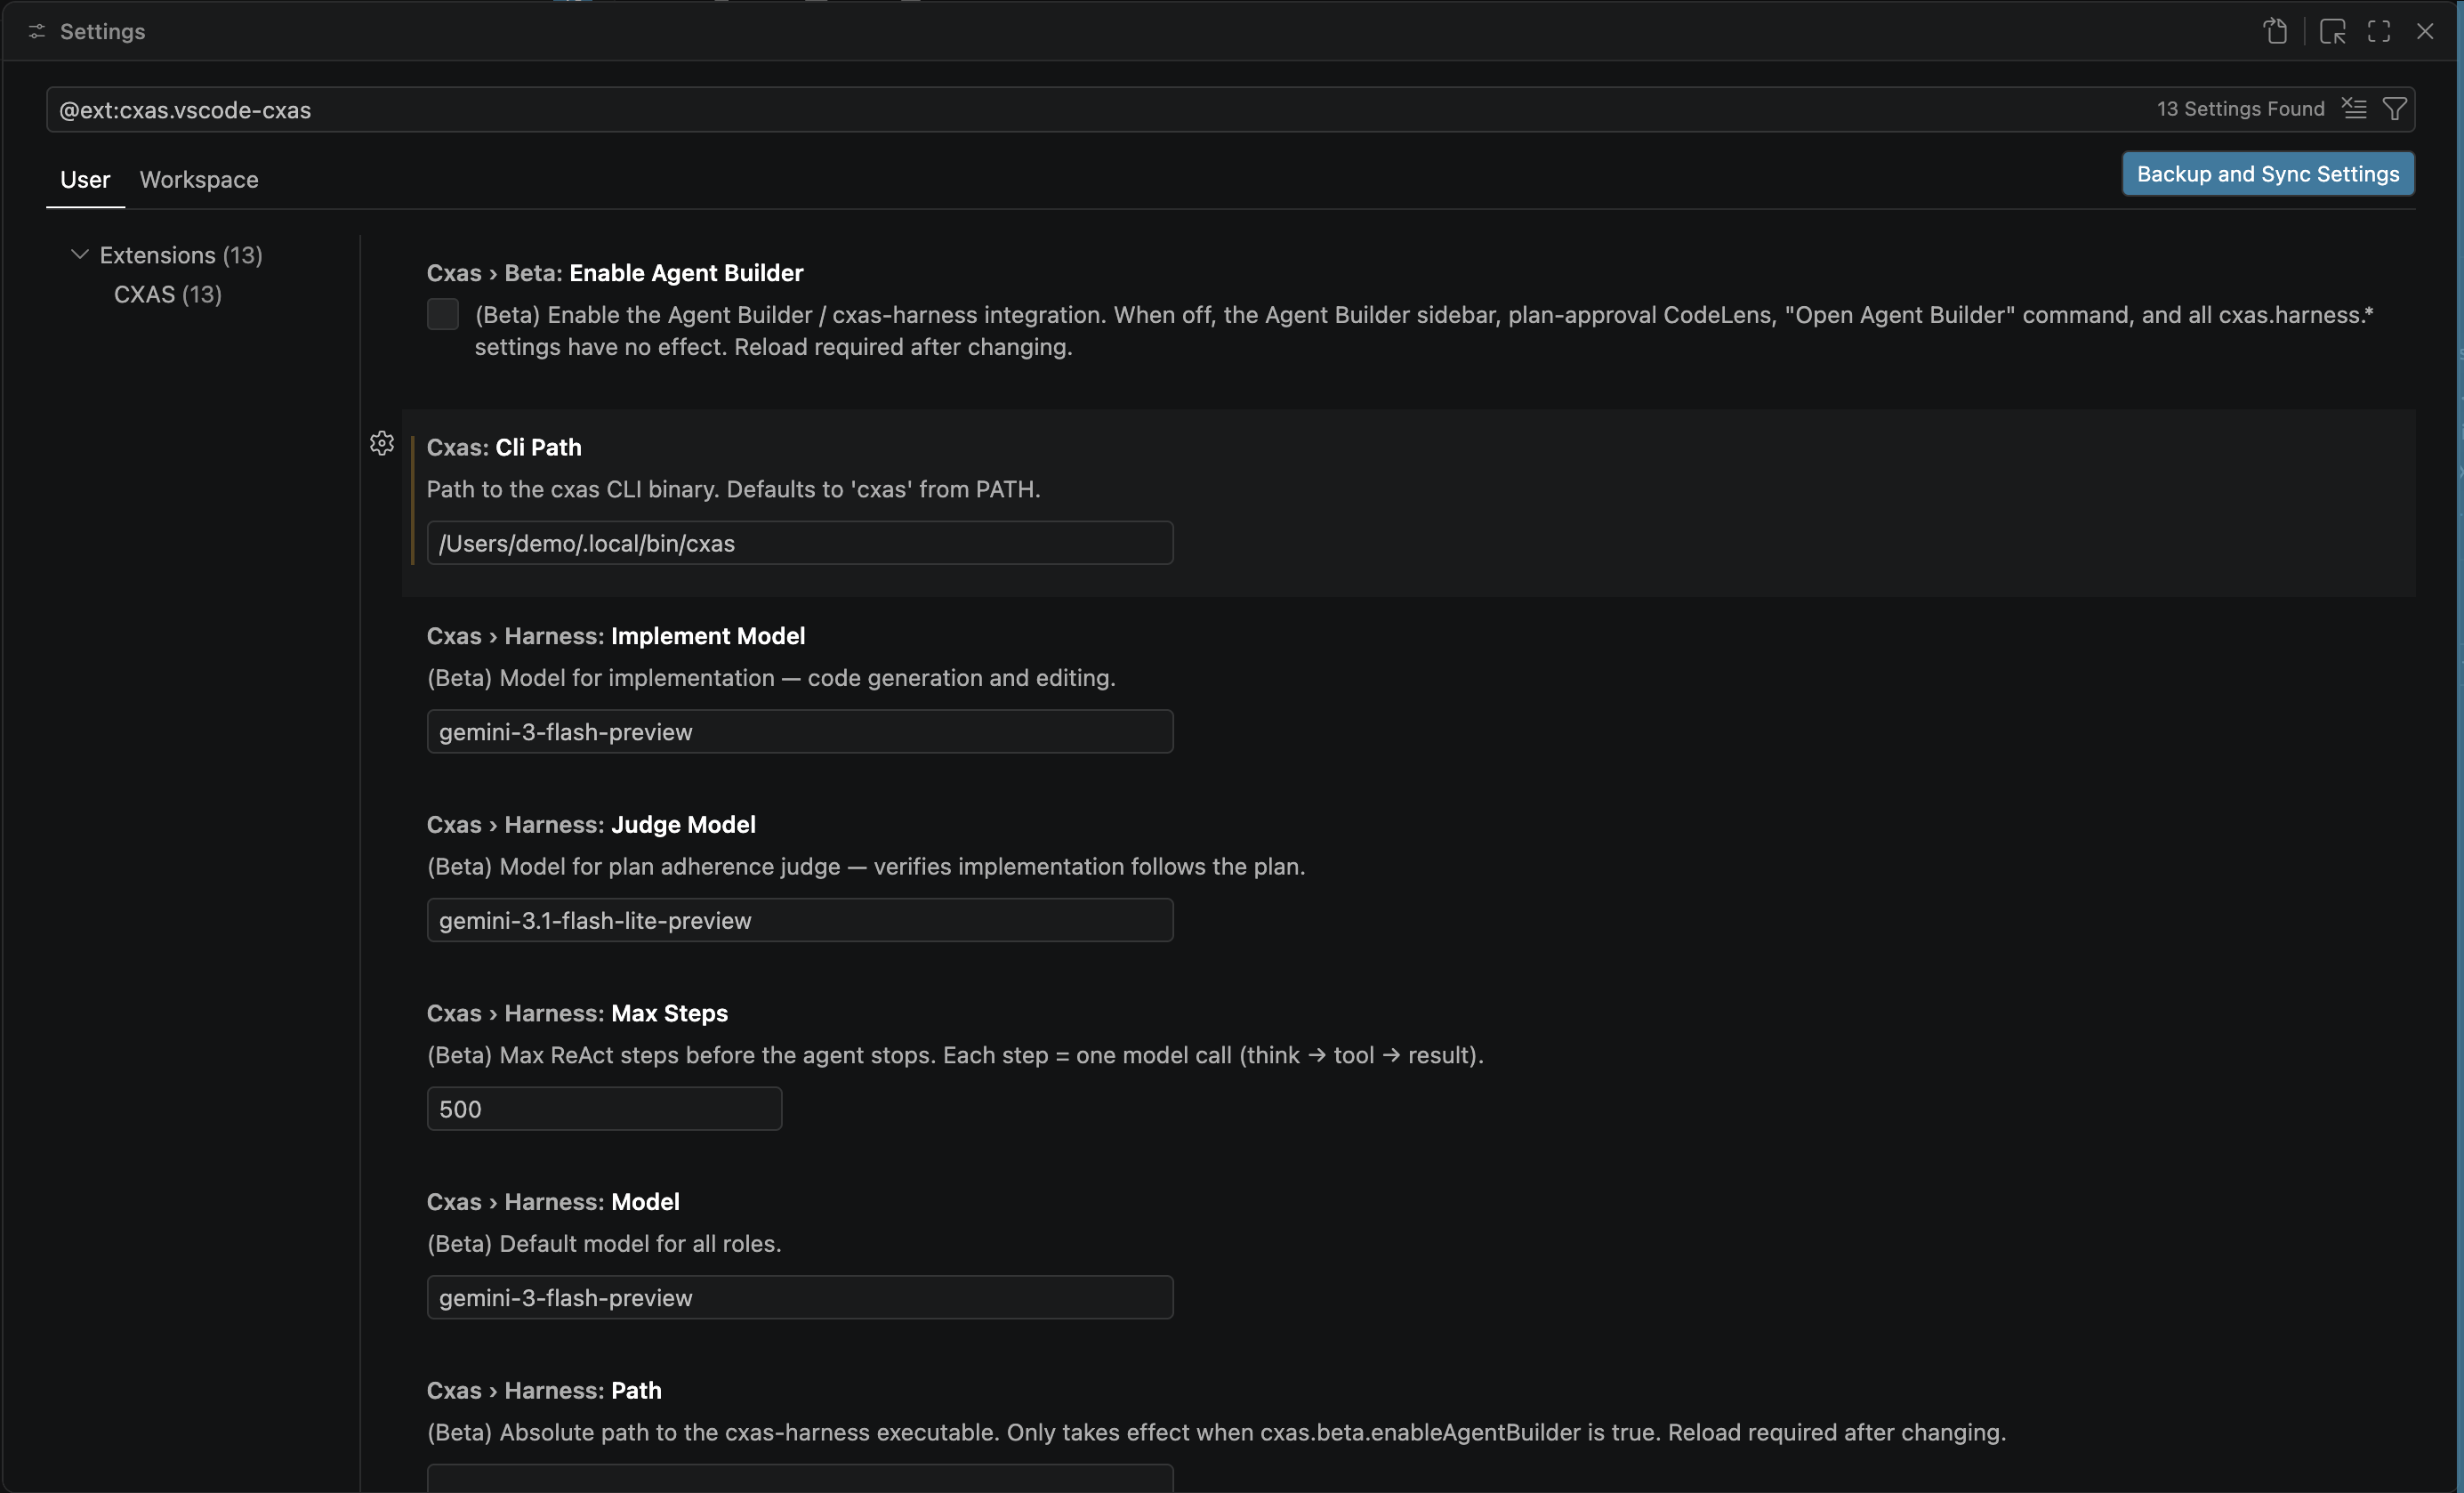Edit the Implement Model text field
2464x1493 pixels.
click(x=800, y=731)
